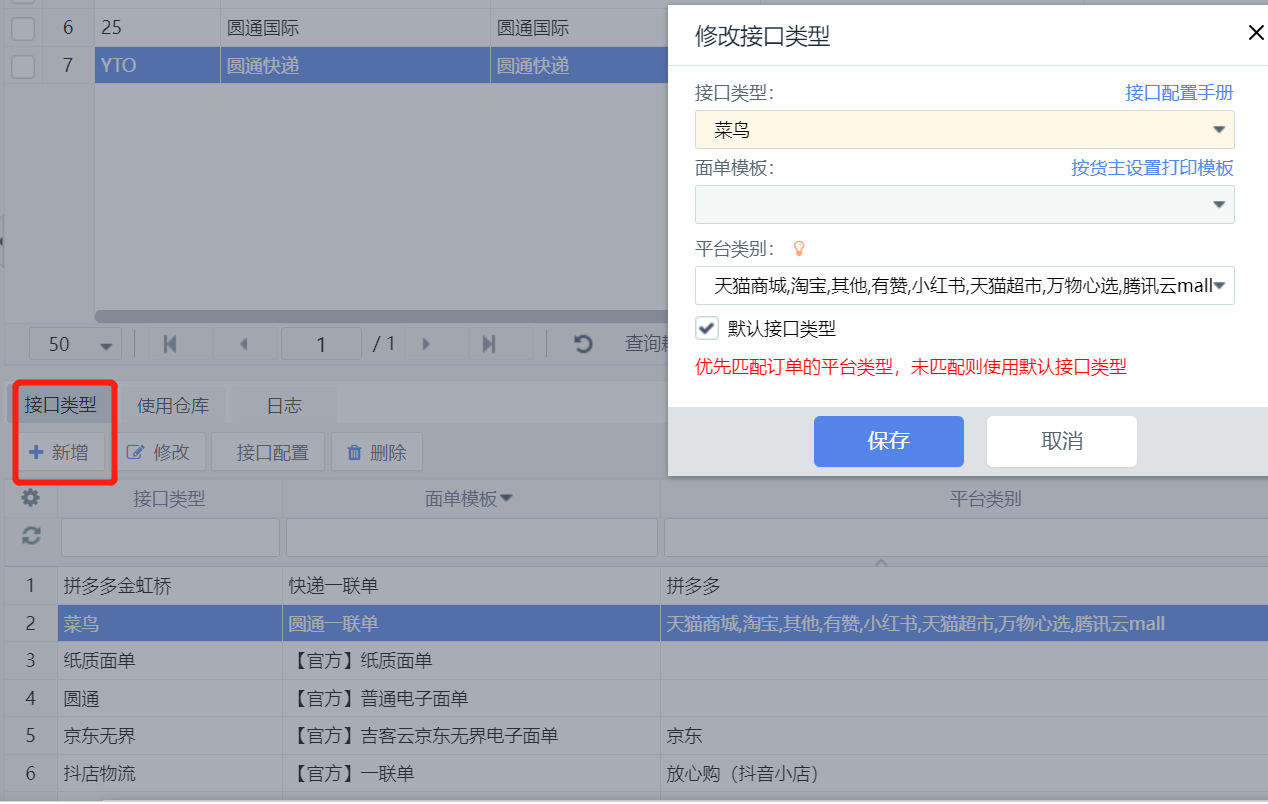Click the page number field
Screen dimensions: 1268x804
pyautogui.click(x=321, y=344)
